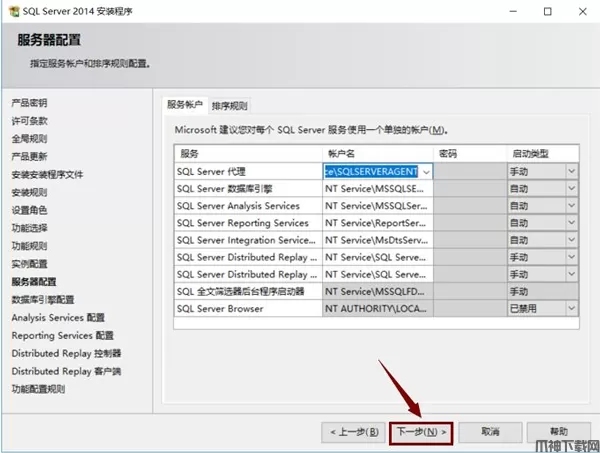This screenshot has width=600, height=453.
Task: Open startup type dropdown for Analysis Services
Action: tap(572, 205)
